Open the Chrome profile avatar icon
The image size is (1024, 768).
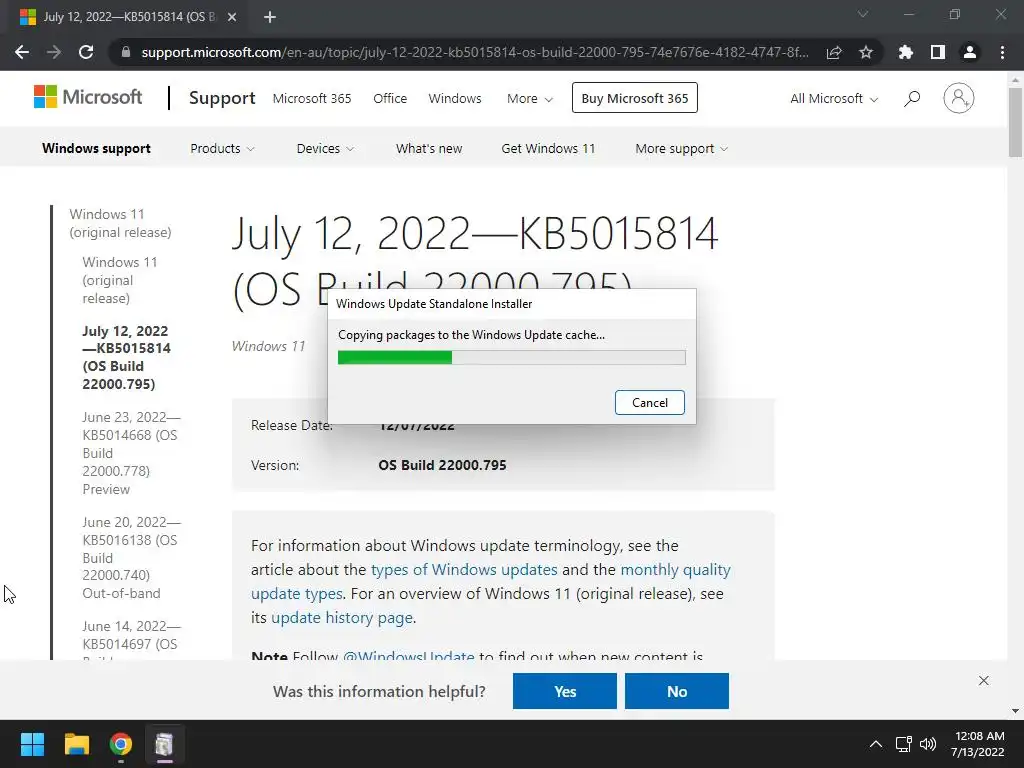(x=970, y=52)
